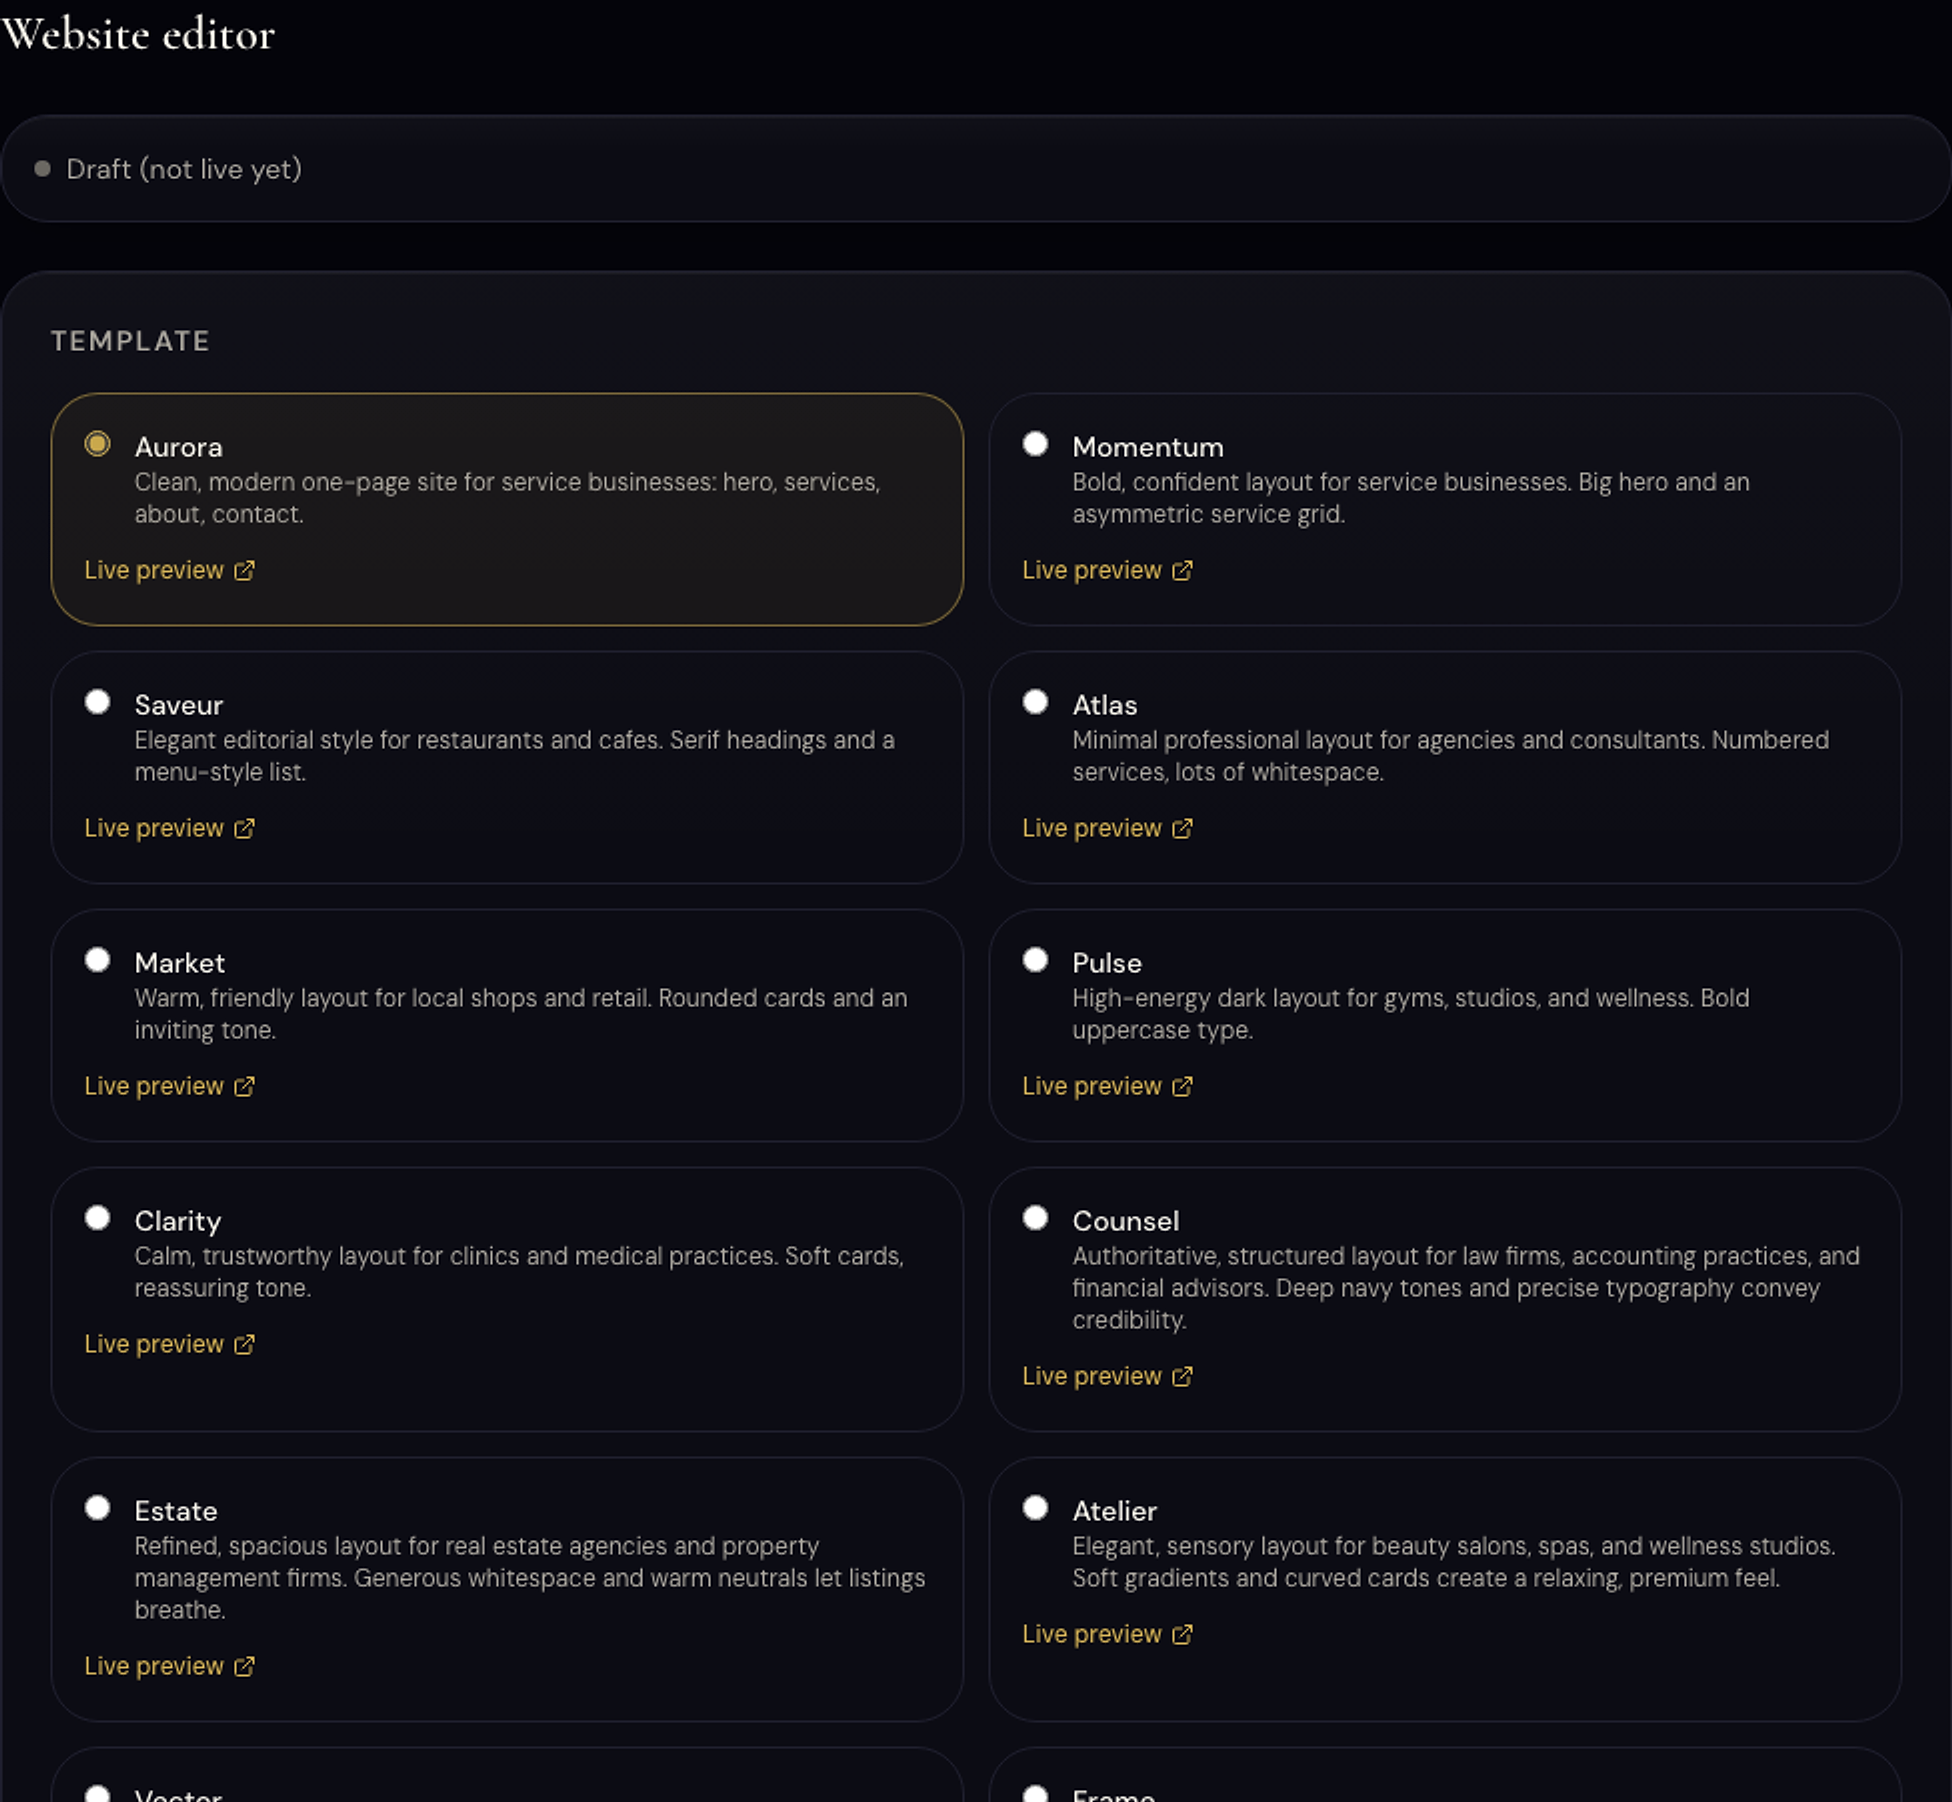Viewport: 1952px width, 1802px height.
Task: Open Saveur Live preview link
Action: pos(169,828)
